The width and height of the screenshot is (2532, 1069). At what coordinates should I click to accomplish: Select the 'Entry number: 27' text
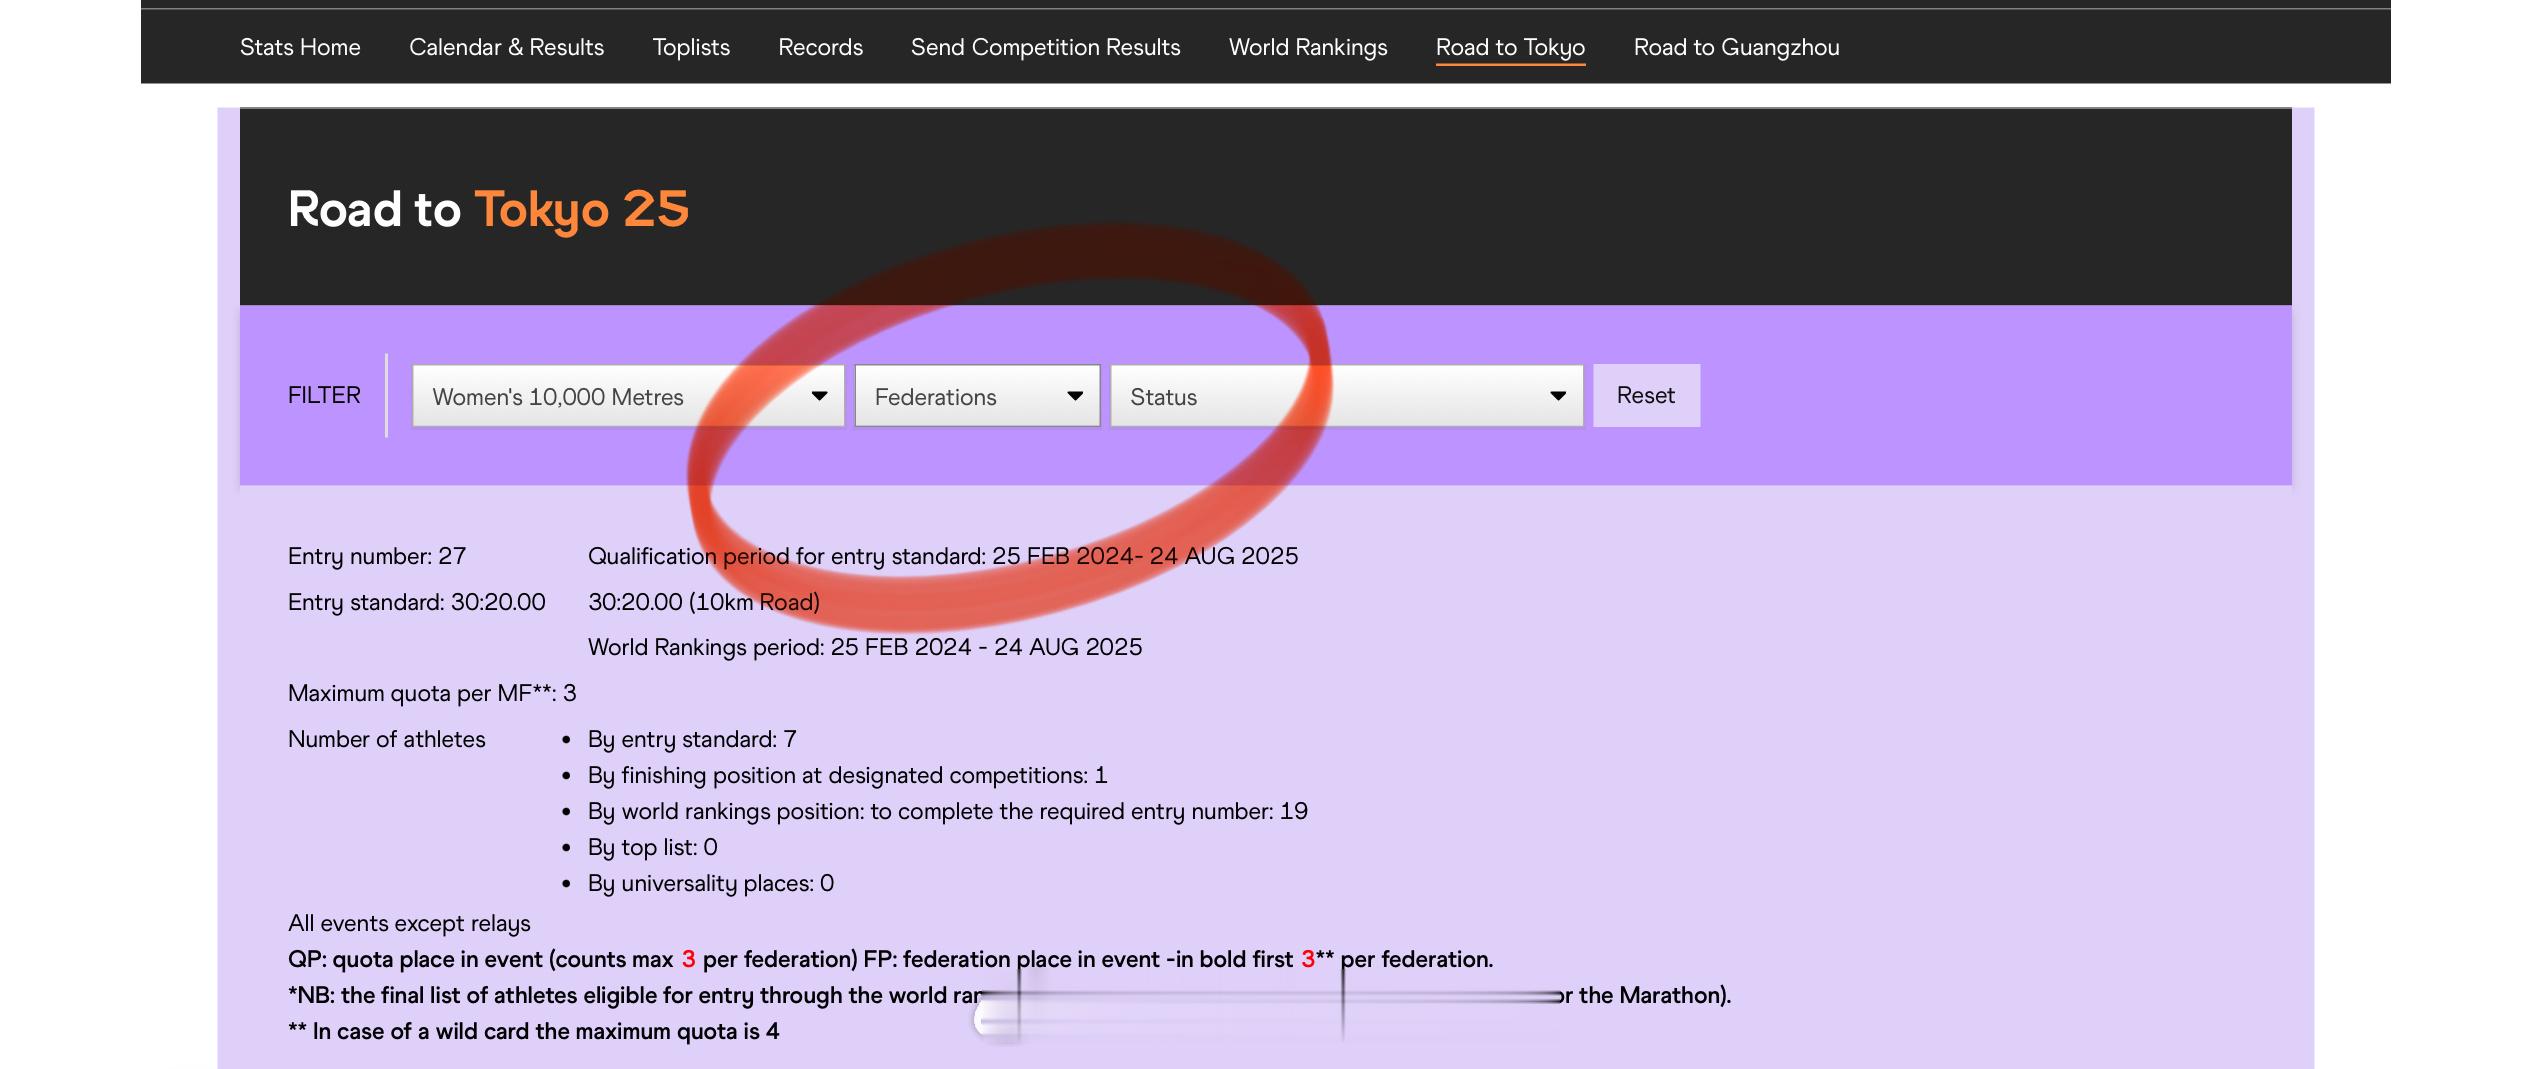pyautogui.click(x=377, y=556)
